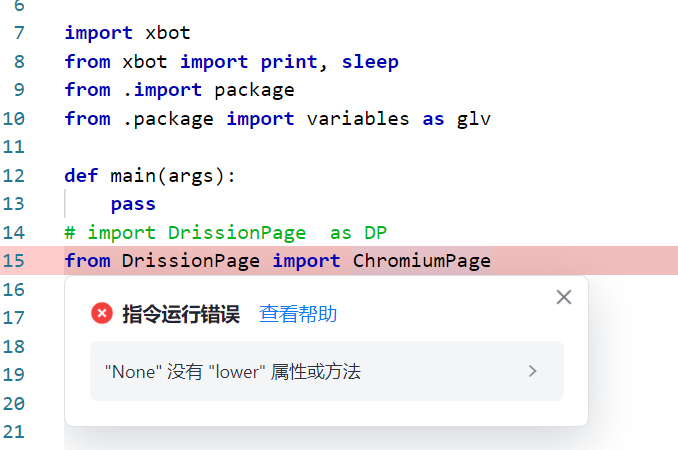Click "glv" at end of line 10

[x=474, y=118]
